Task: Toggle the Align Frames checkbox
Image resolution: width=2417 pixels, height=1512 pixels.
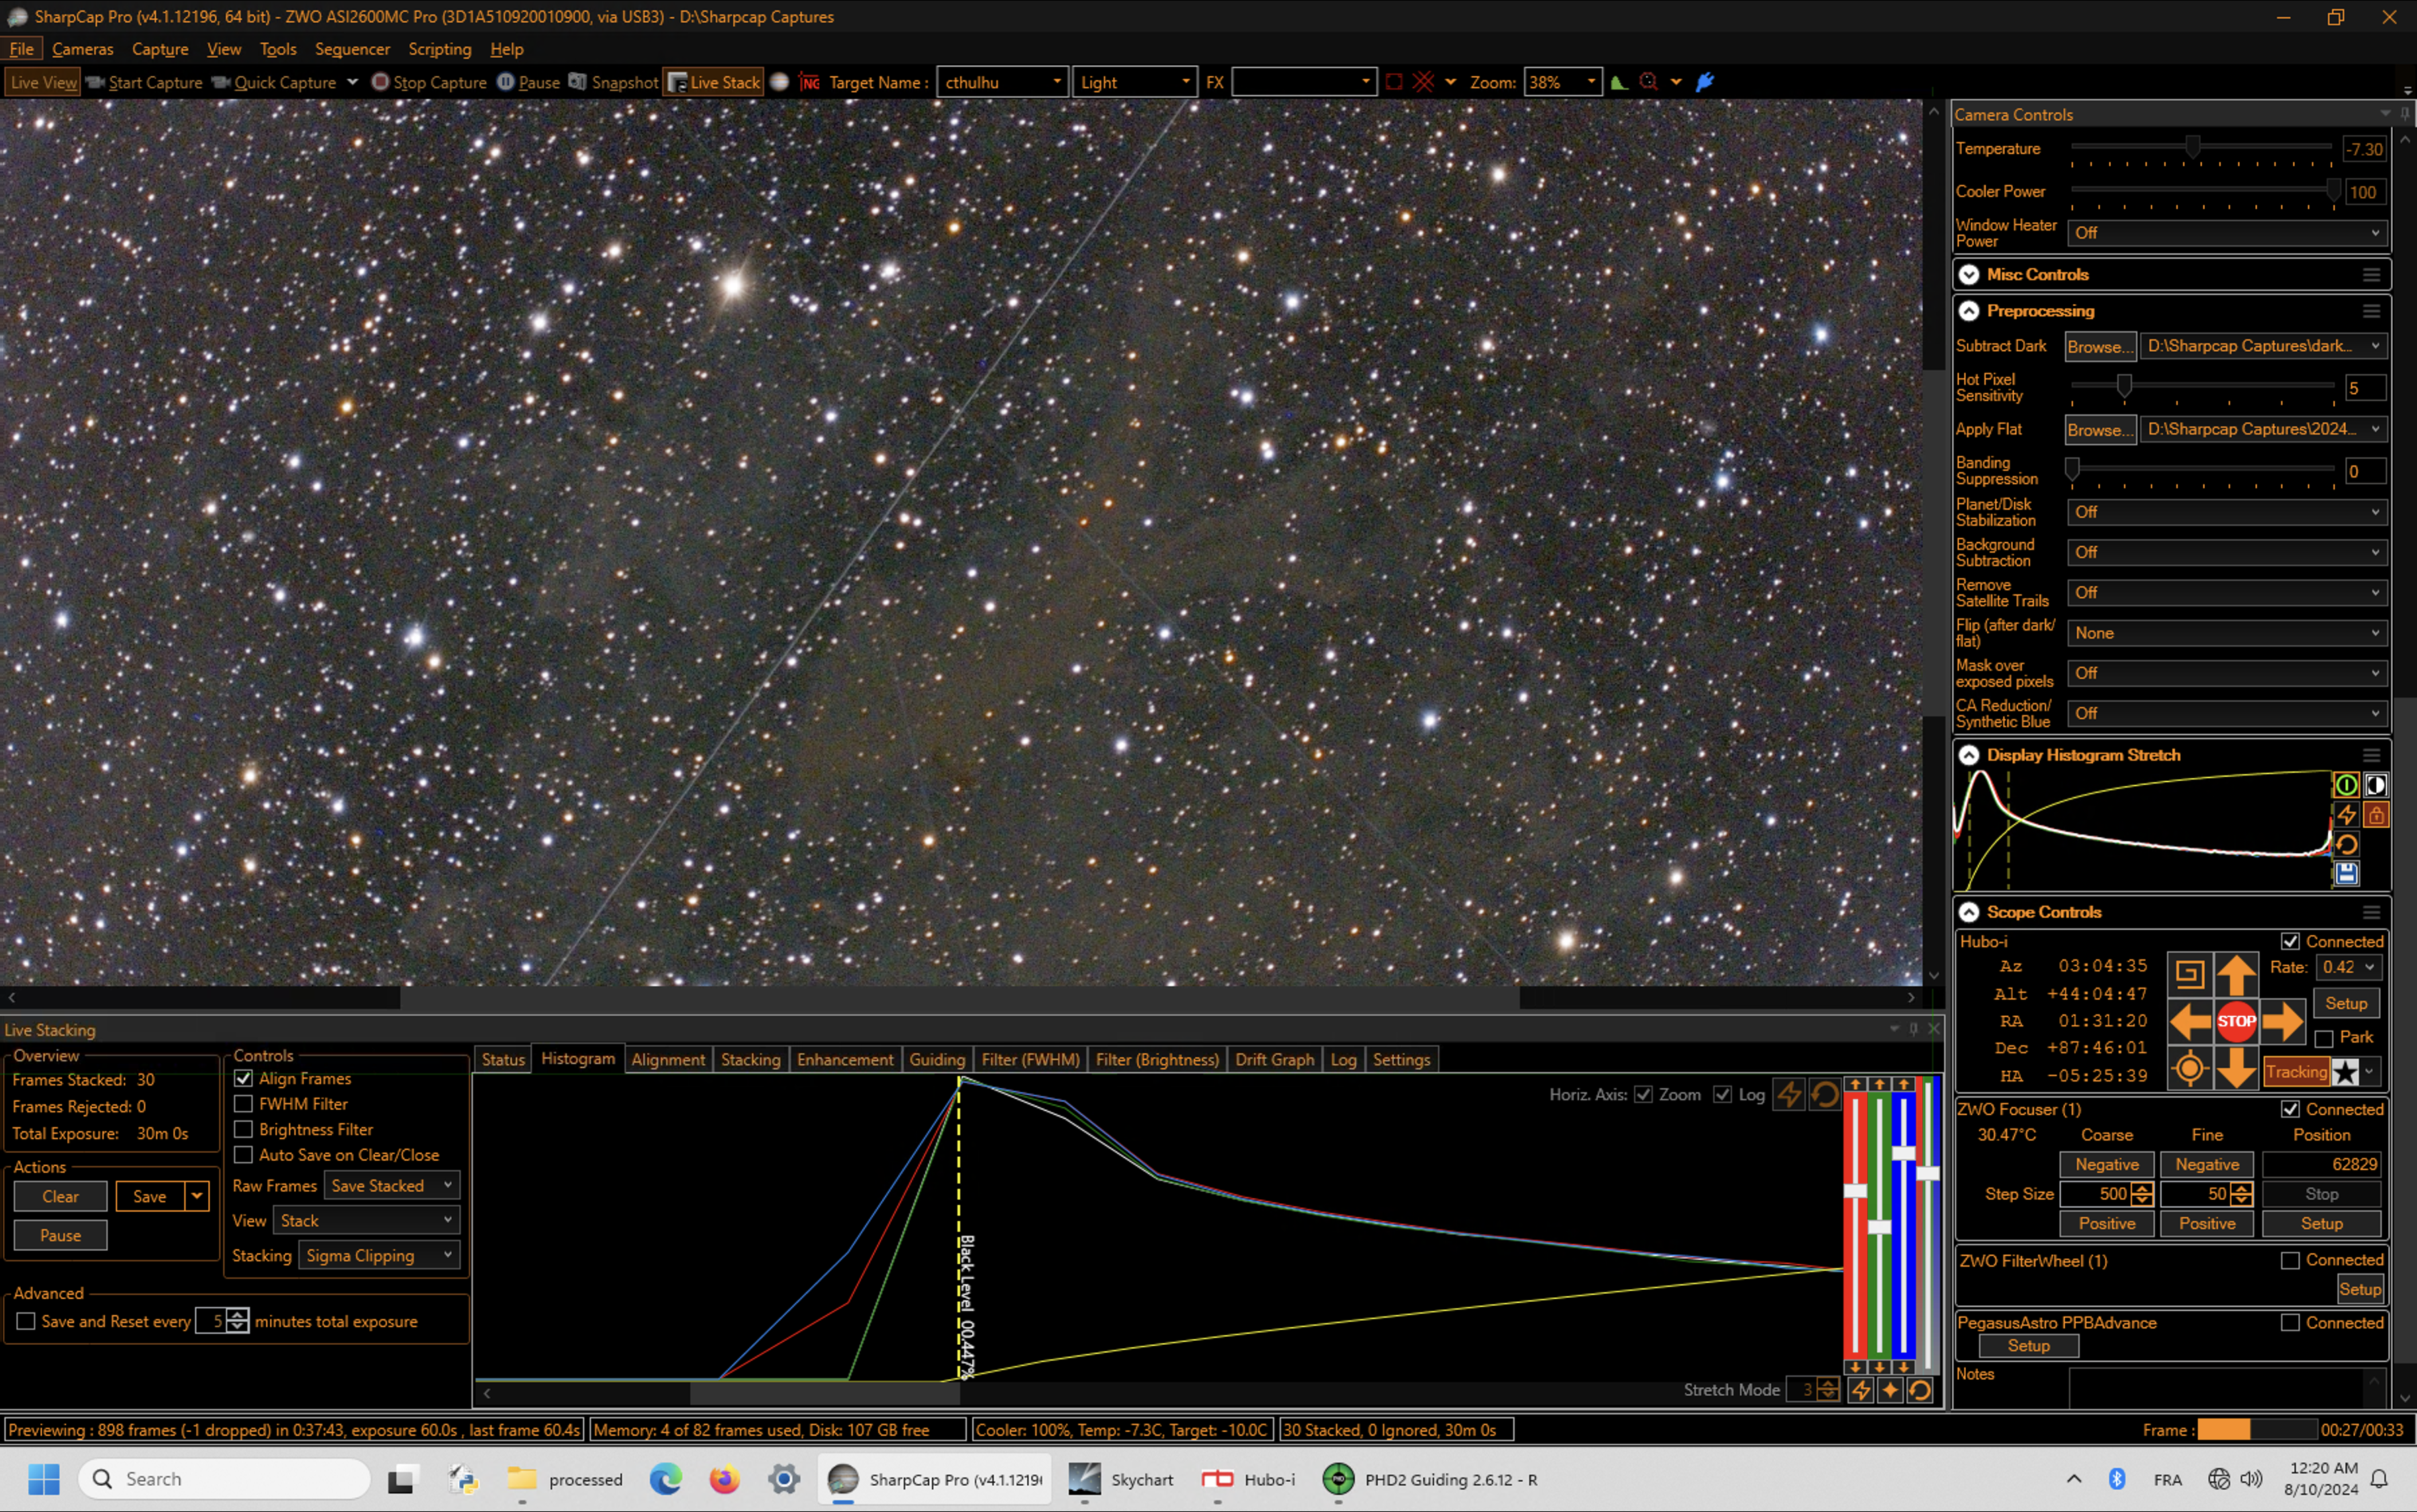Action: click(x=243, y=1079)
